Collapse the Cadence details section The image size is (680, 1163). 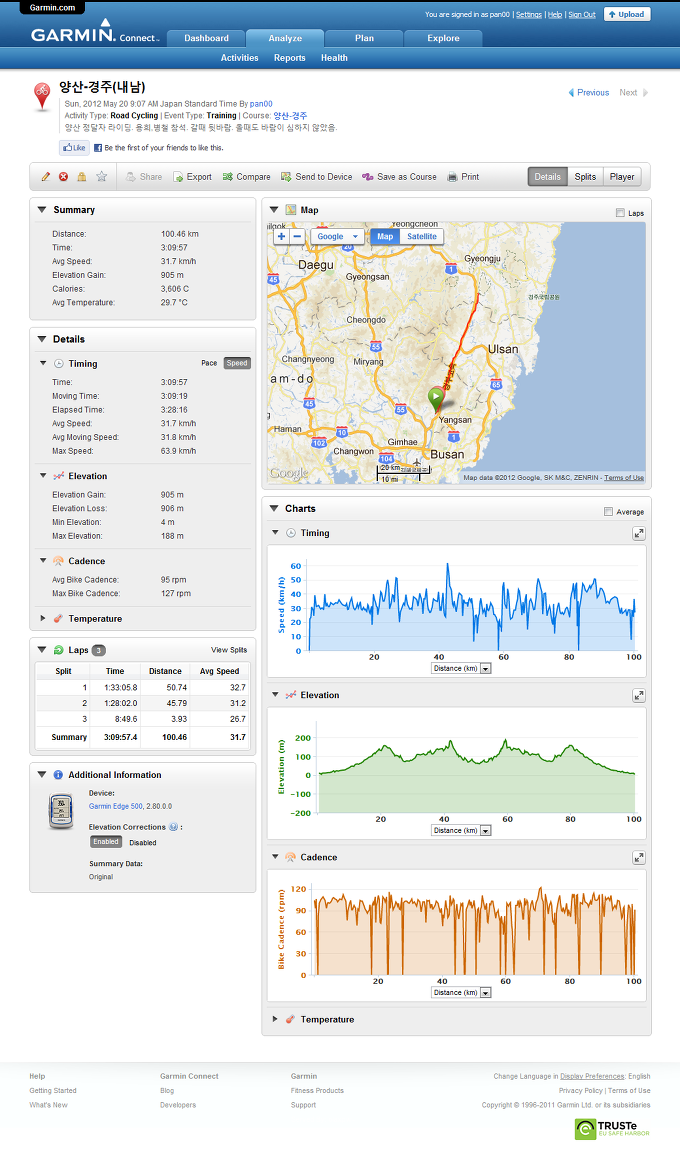coord(43,561)
